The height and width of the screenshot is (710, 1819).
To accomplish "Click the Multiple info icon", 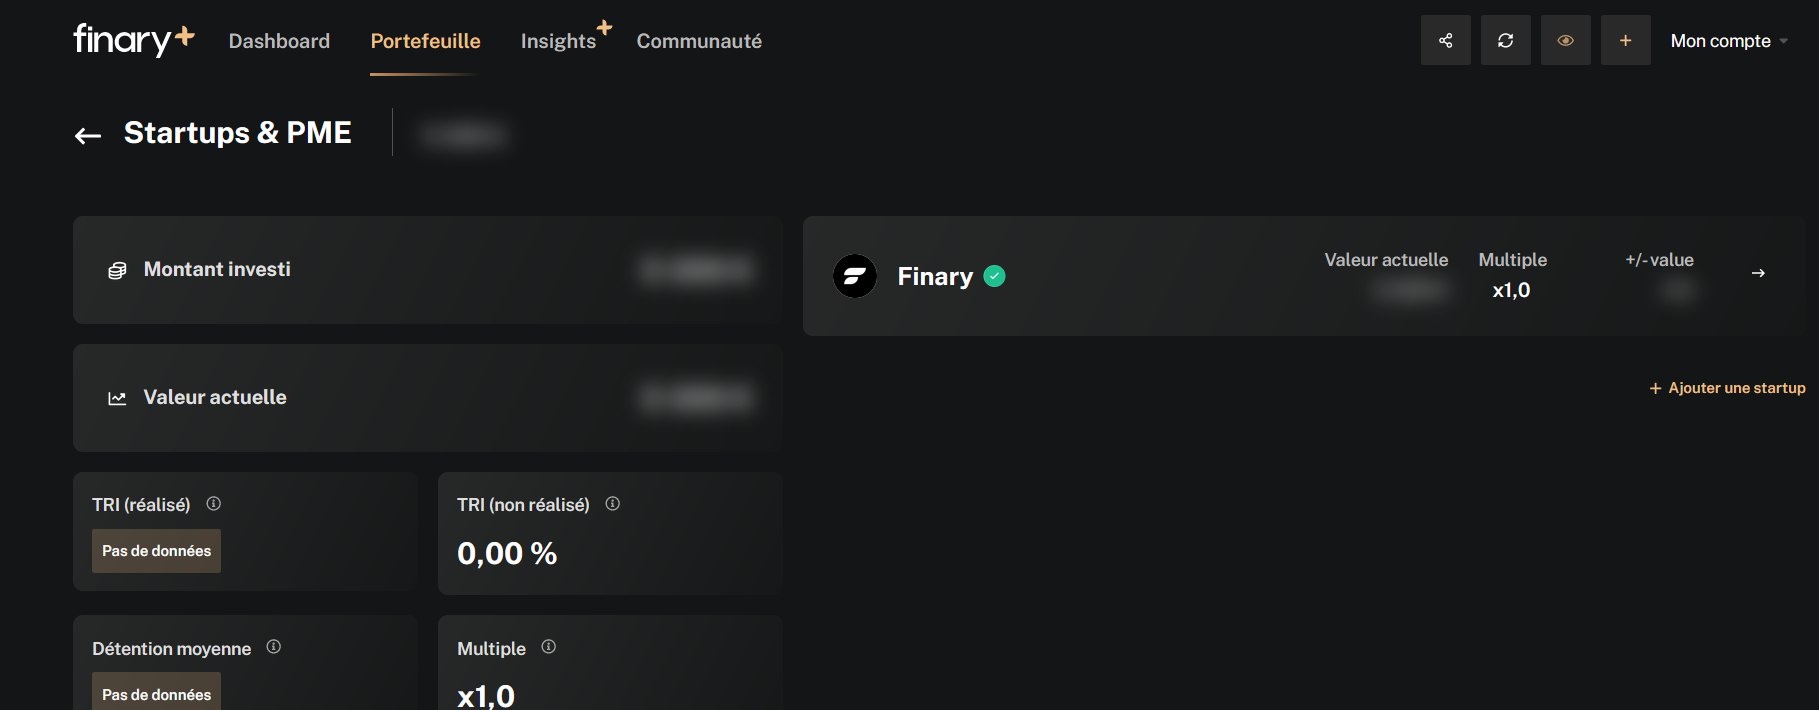I will point(548,647).
